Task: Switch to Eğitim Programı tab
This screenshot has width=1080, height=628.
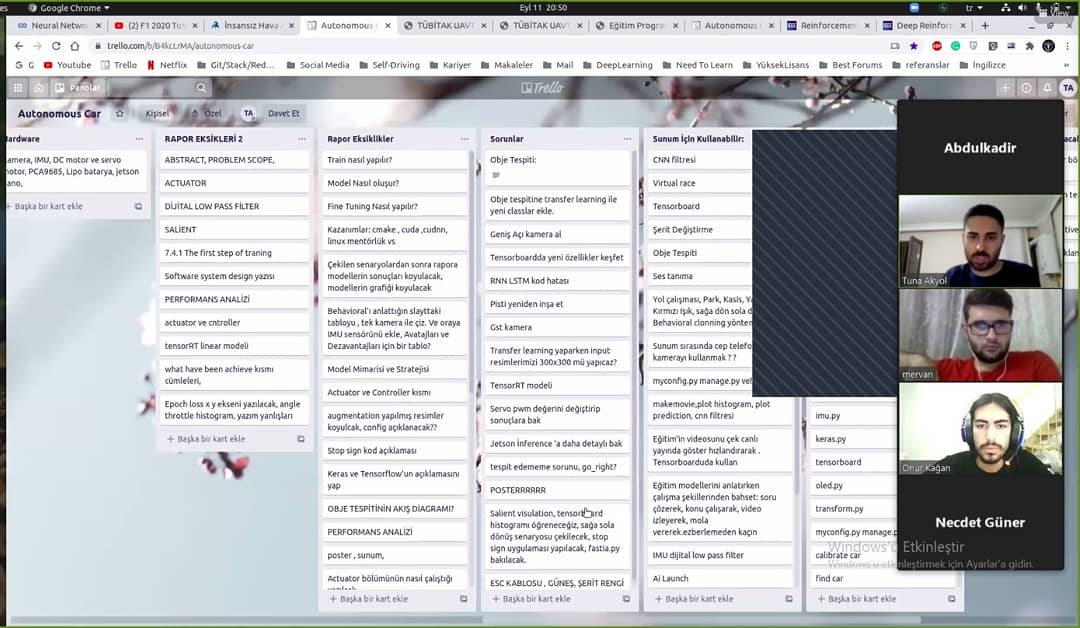Action: [636, 25]
